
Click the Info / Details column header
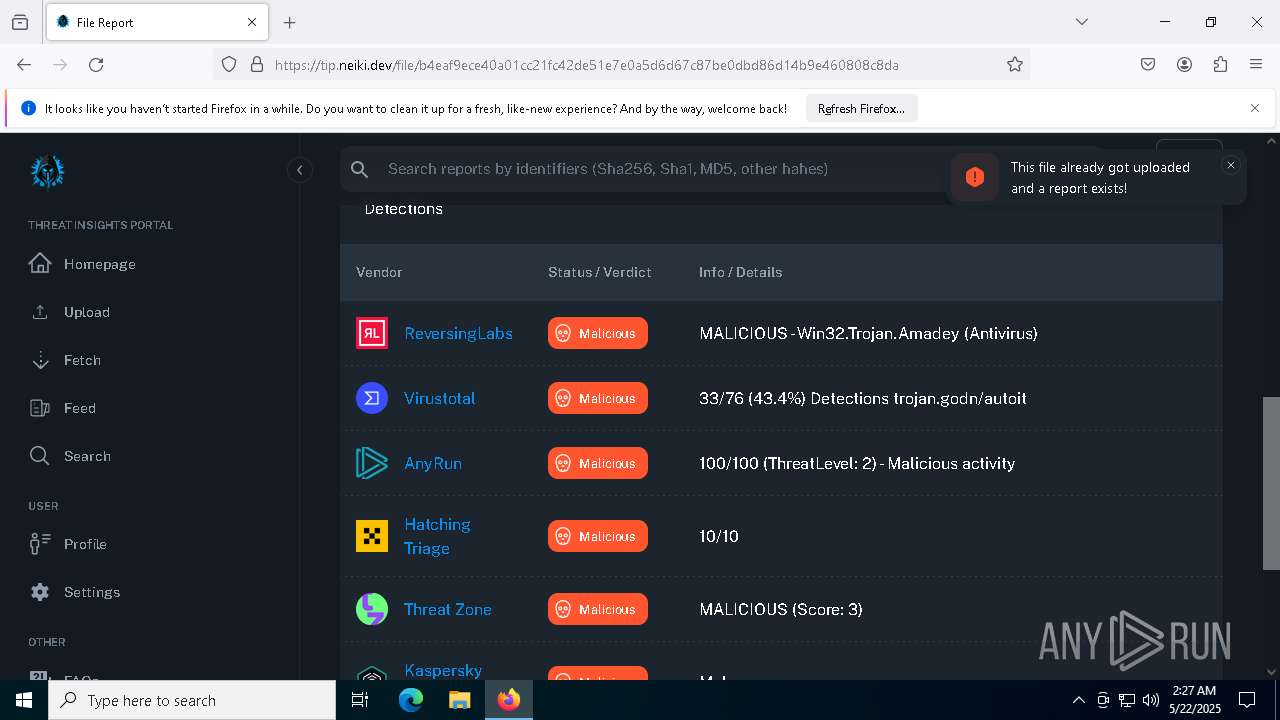click(740, 272)
